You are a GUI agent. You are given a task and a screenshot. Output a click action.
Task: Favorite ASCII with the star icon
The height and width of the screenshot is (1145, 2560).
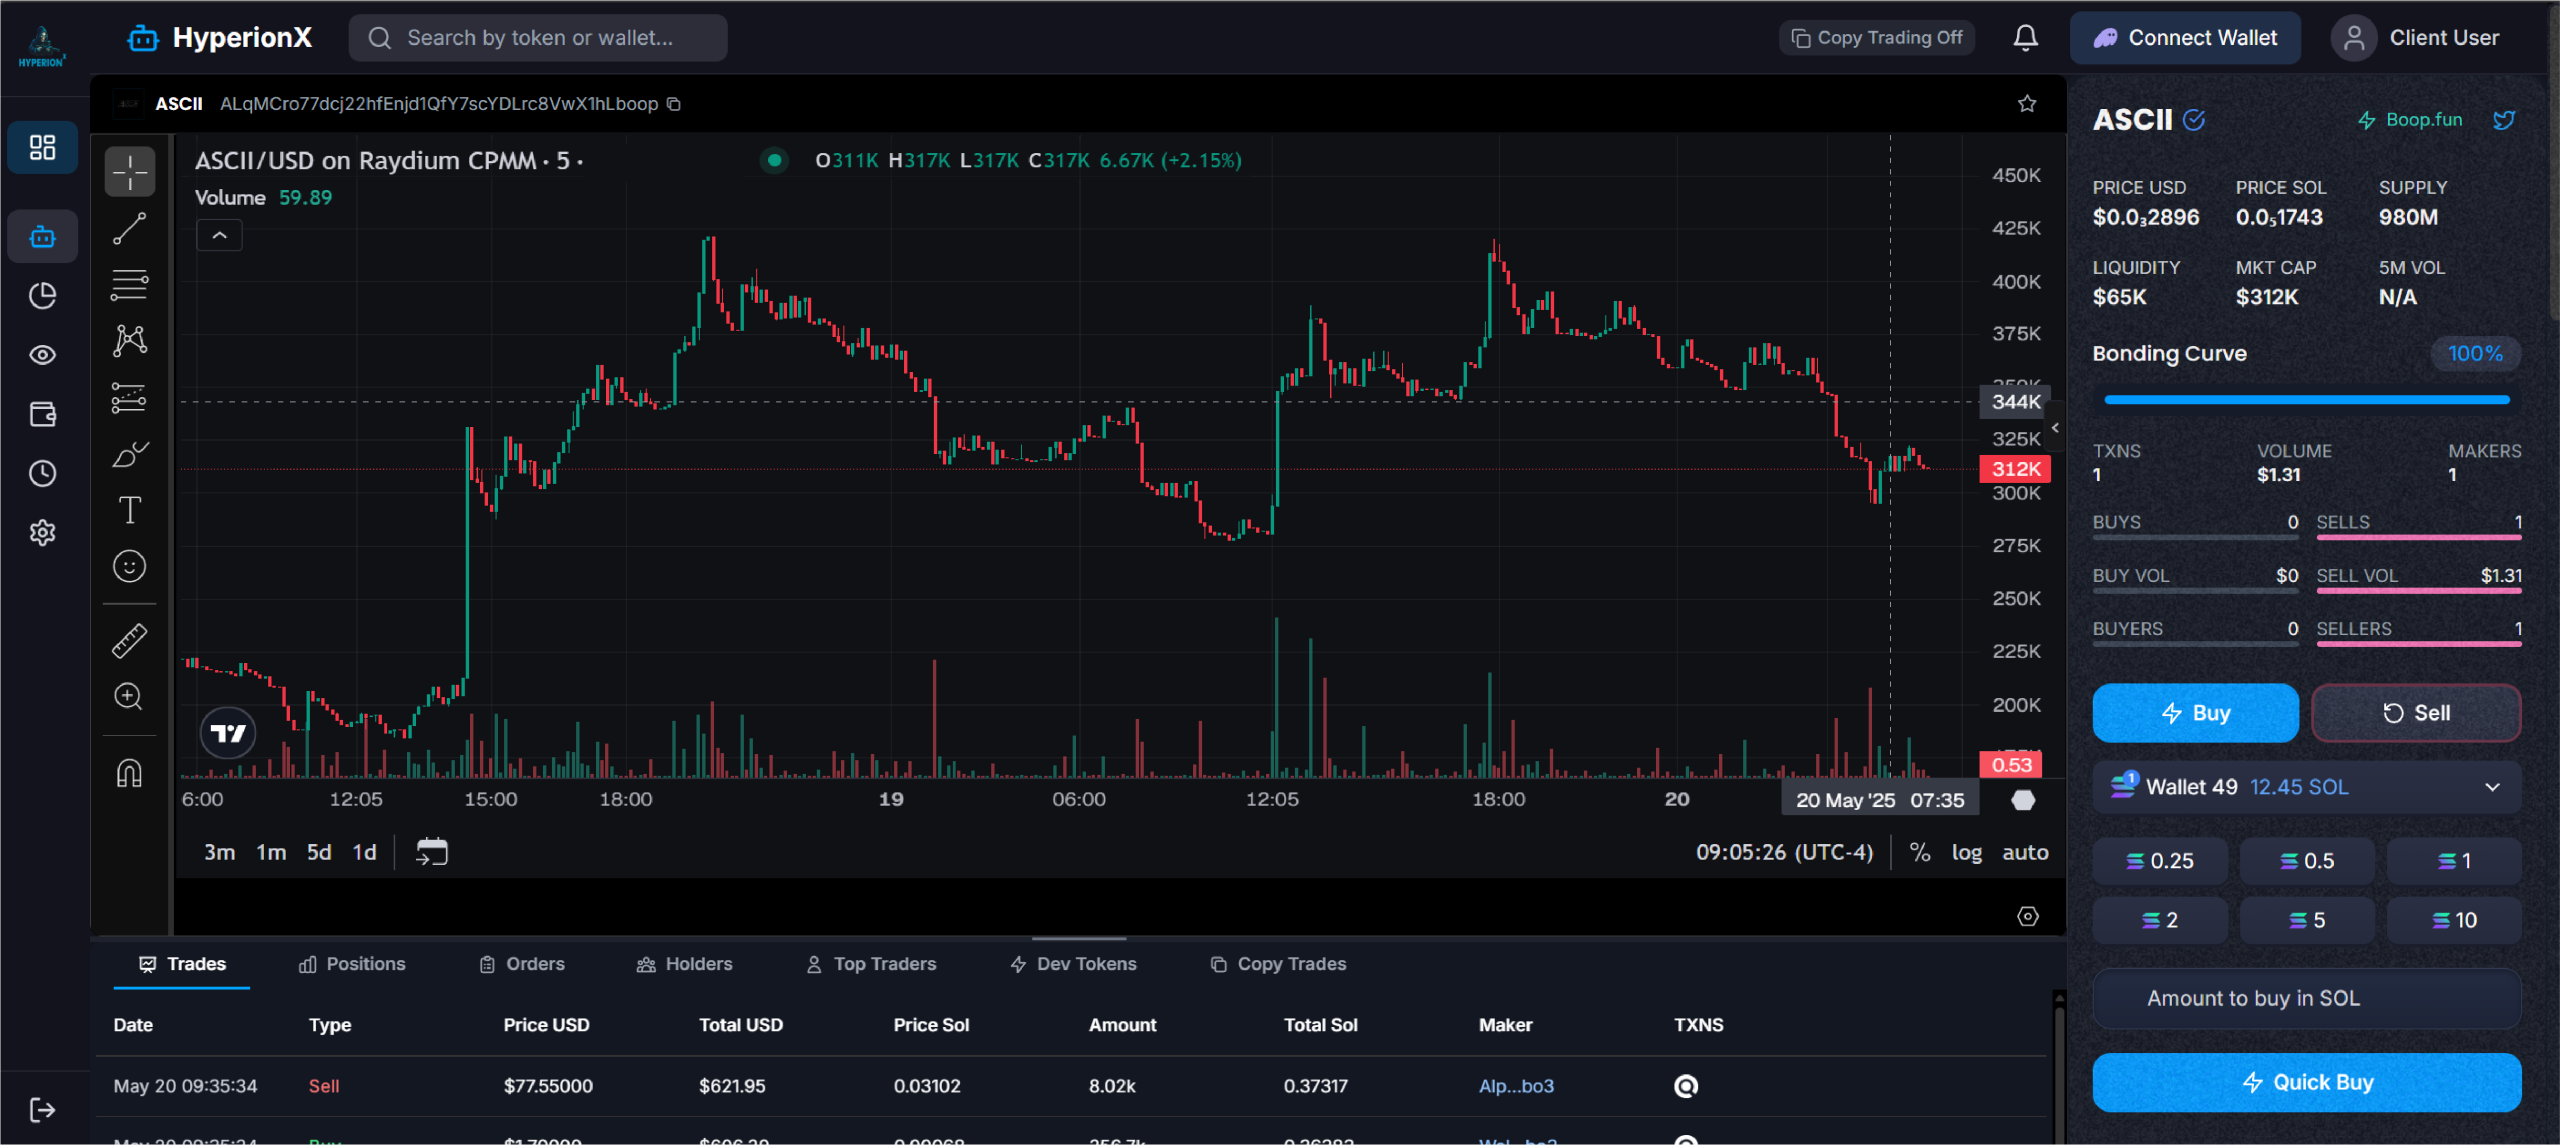[x=2027, y=104]
